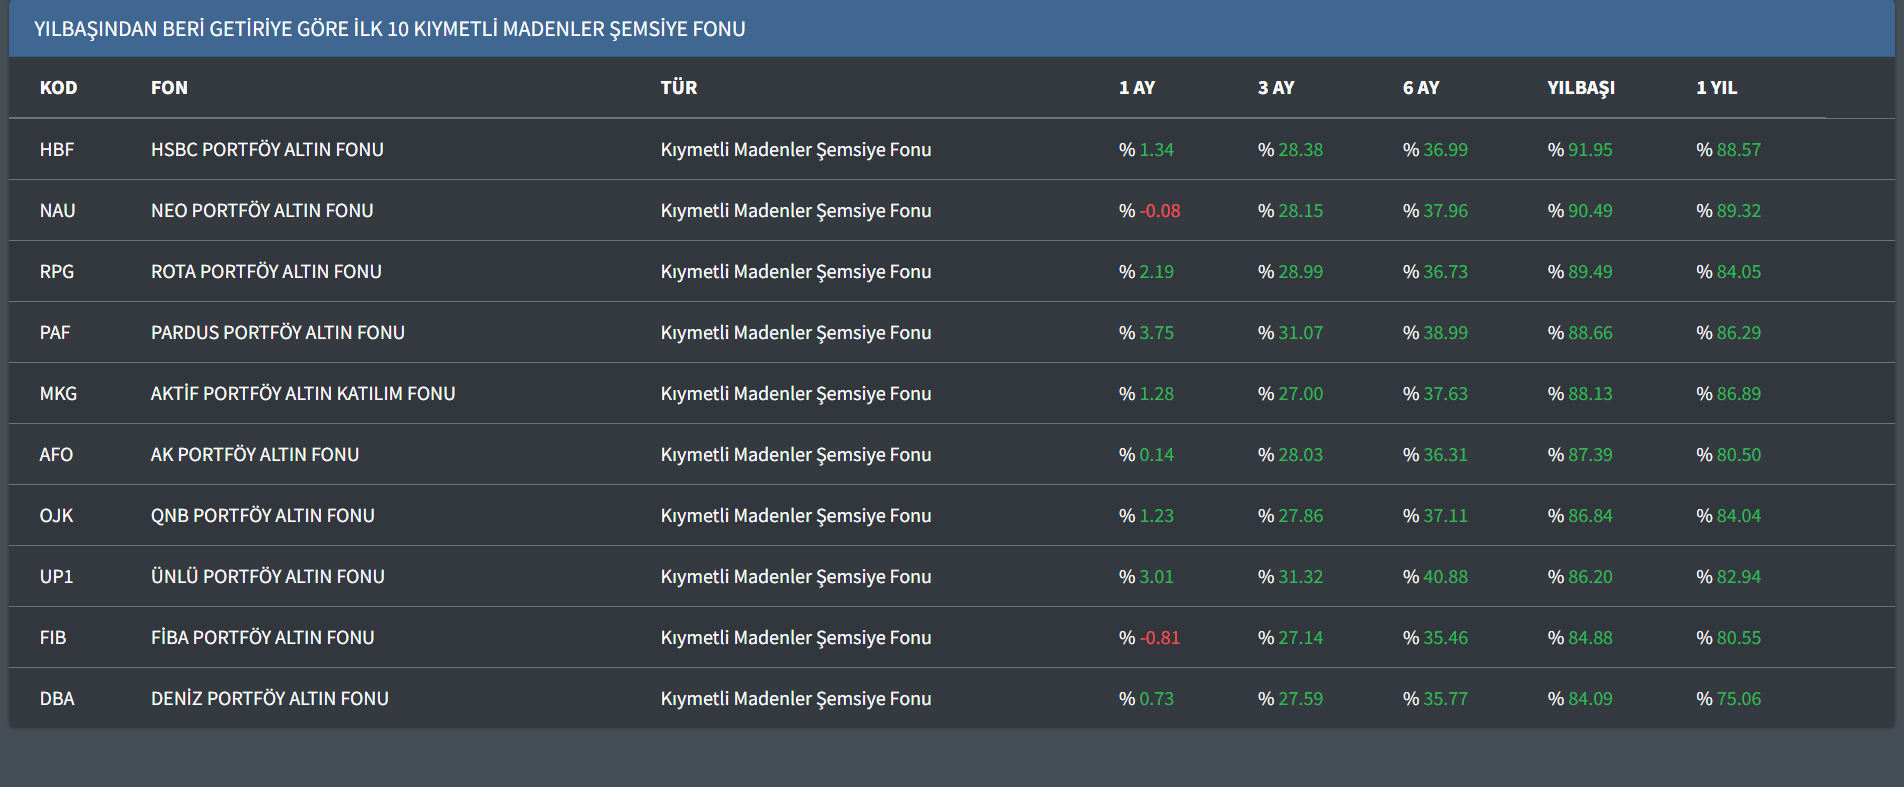Open PARDUS PORTFÖY ALTIN FONU details
This screenshot has height=787, width=1904.
click(277, 333)
